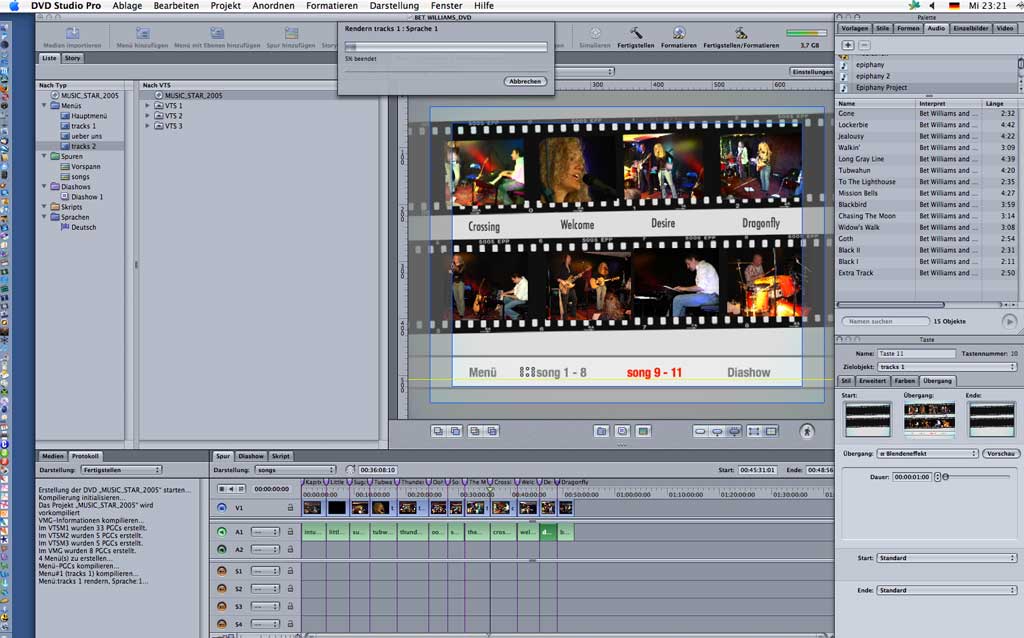Screen dimensions: 1024x638
Task: Click the plus icon in Palette panel
Action: pos(848,46)
